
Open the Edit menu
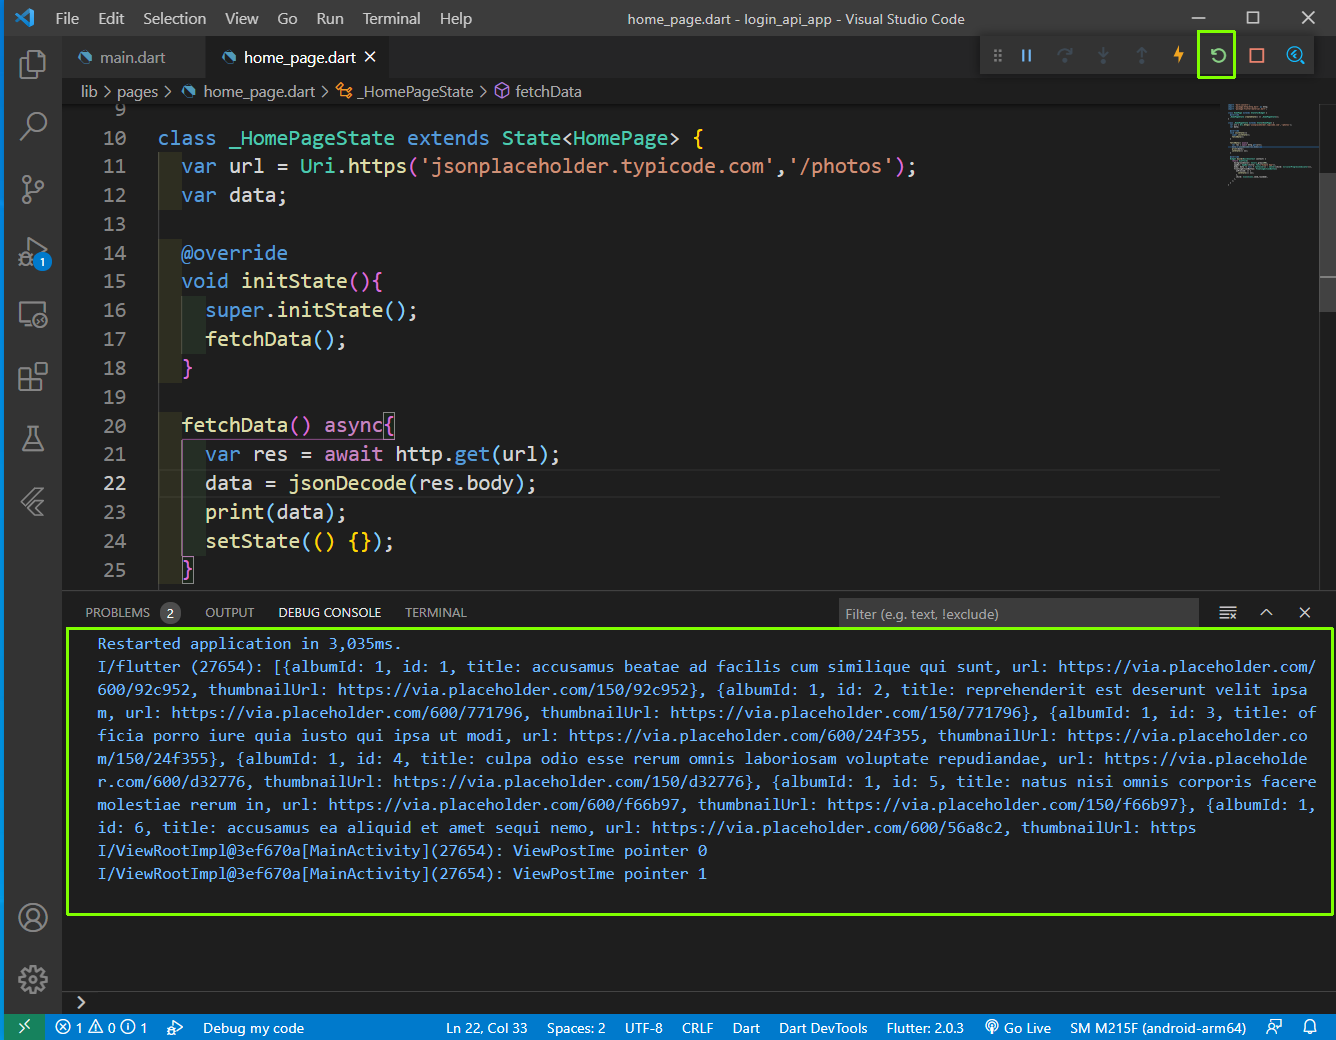click(x=111, y=18)
